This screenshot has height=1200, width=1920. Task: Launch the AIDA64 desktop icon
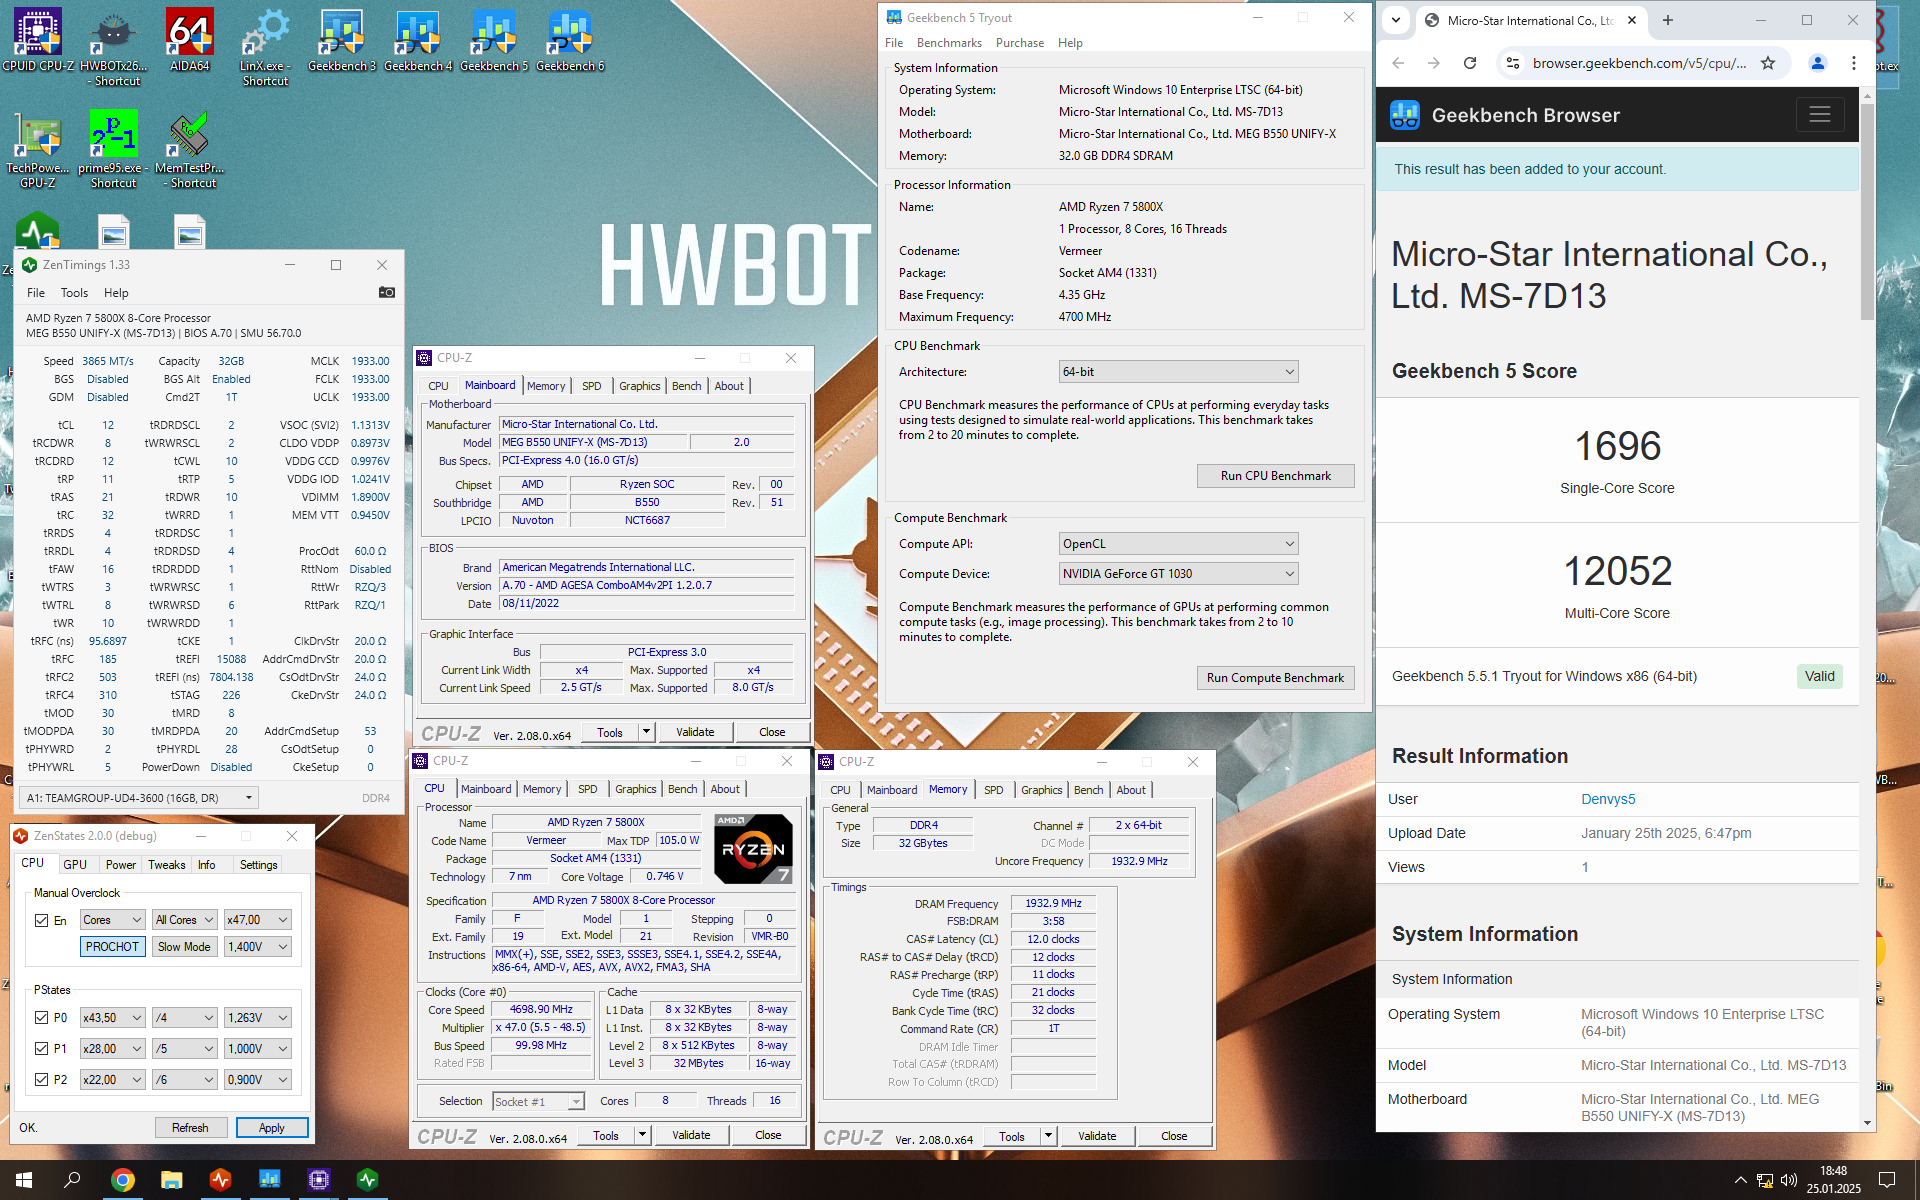pyautogui.click(x=190, y=40)
